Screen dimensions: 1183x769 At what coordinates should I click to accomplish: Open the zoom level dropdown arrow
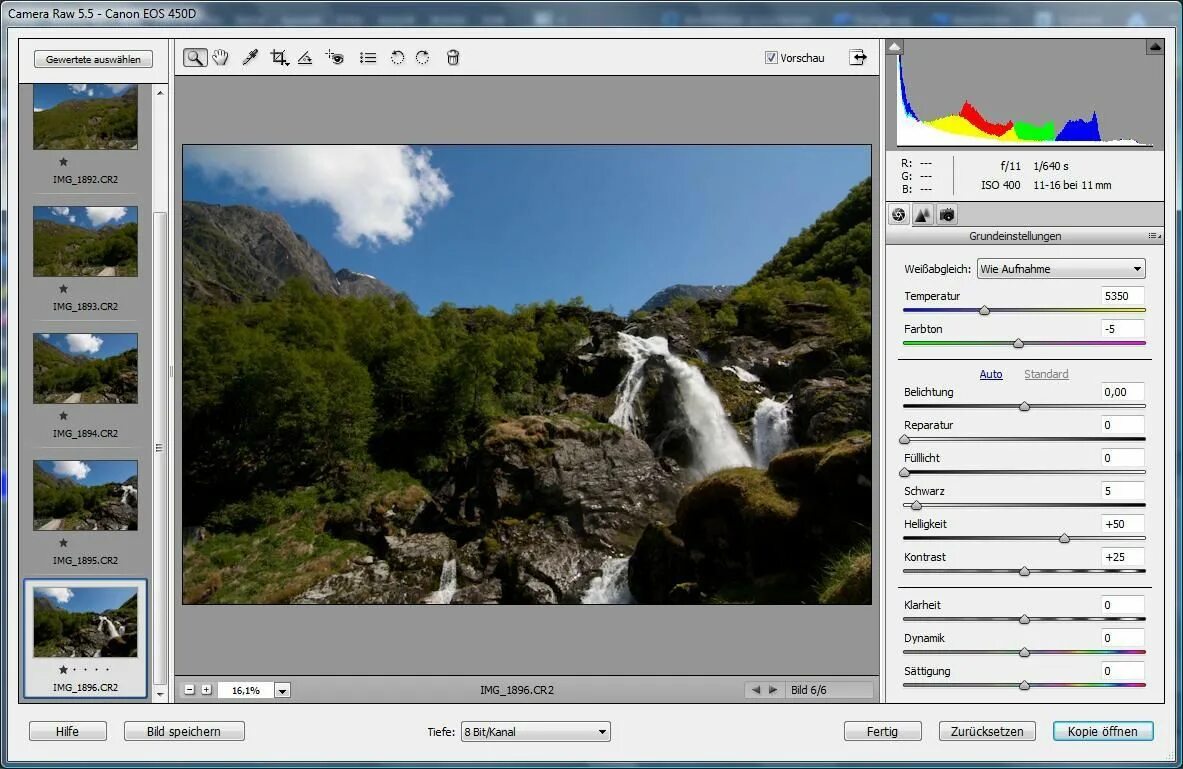[x=282, y=691]
